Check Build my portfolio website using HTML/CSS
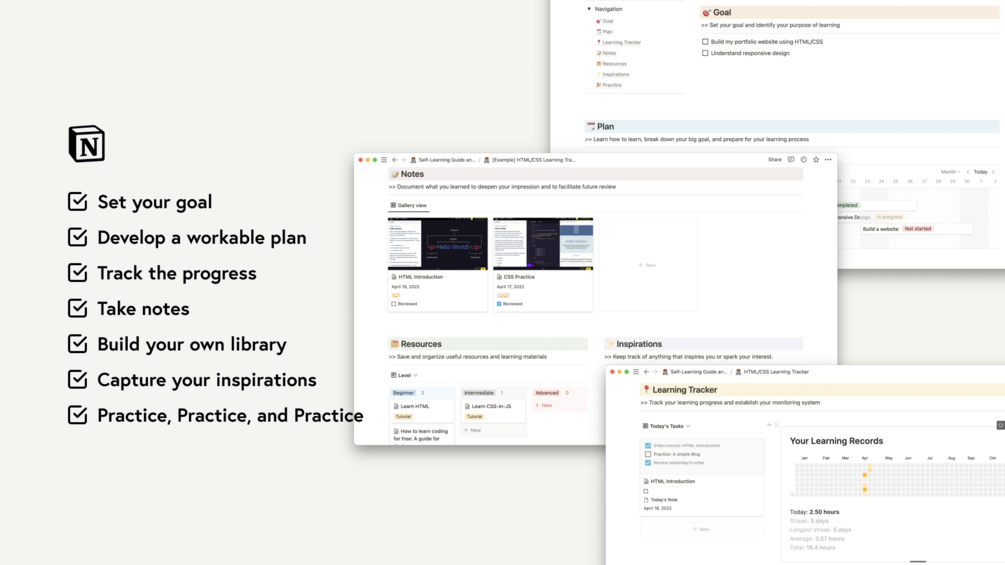Screen dimensions: 1005x565 [705, 42]
